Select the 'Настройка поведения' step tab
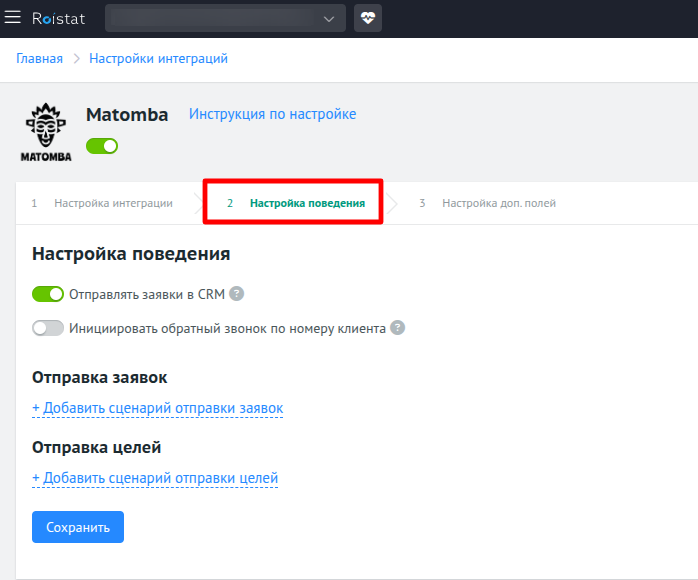The image size is (698, 580). [306, 203]
